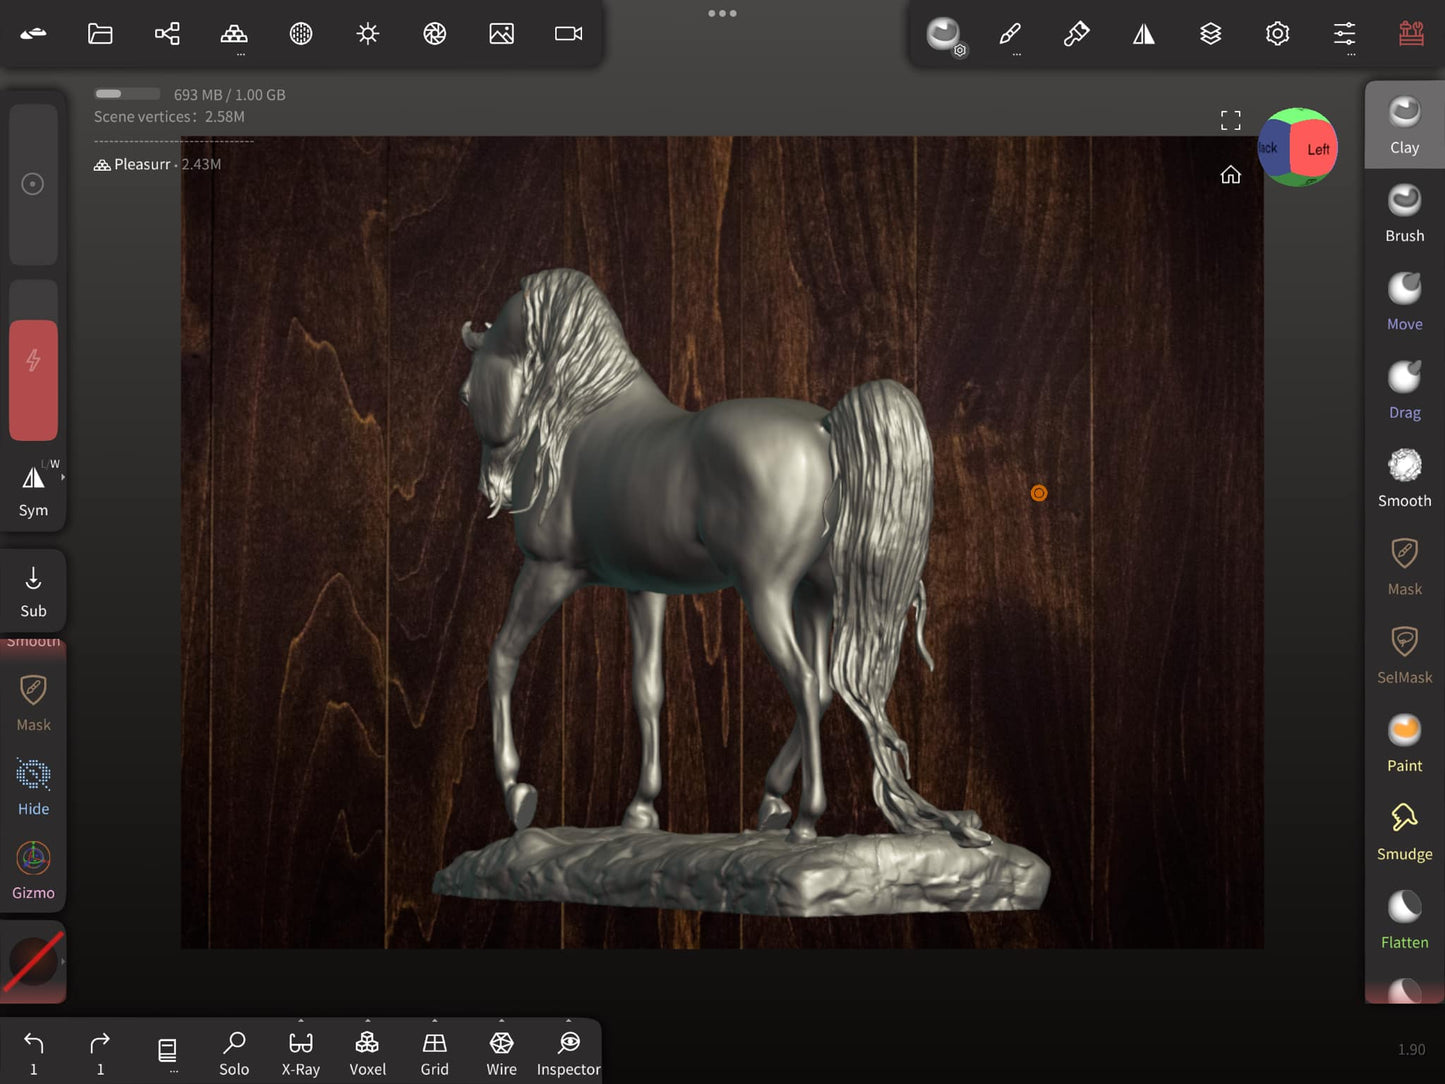Viewport: 1445px width, 1084px height.
Task: Select the Brush tool
Action: pyautogui.click(x=1404, y=213)
